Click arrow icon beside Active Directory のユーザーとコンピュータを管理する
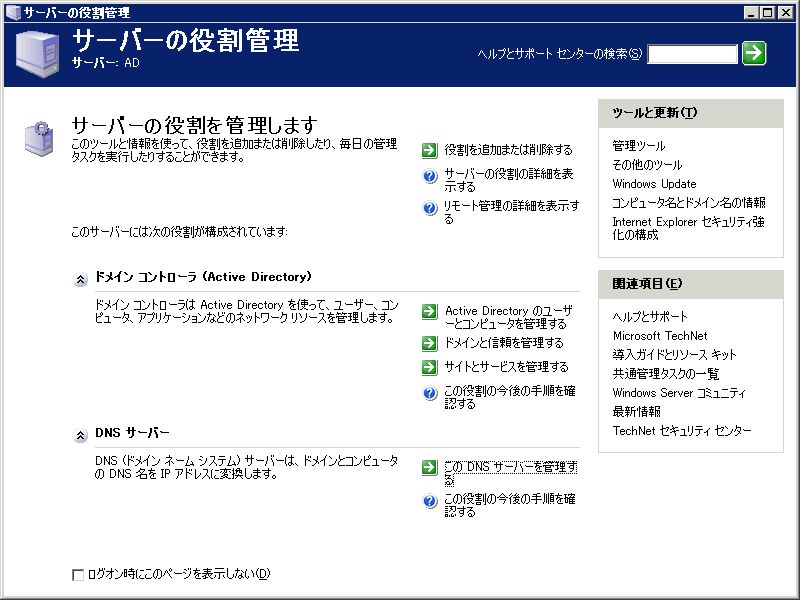800x600 pixels. [430, 311]
